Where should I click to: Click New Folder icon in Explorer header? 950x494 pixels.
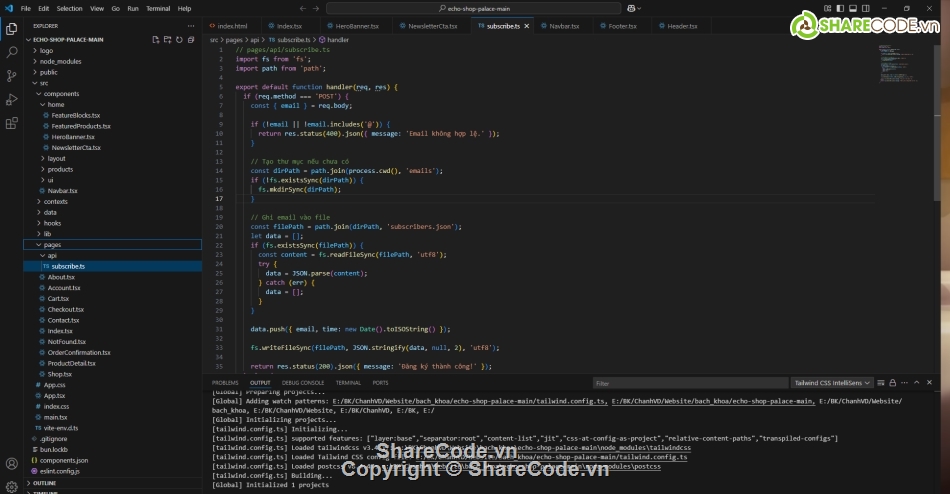pos(167,39)
